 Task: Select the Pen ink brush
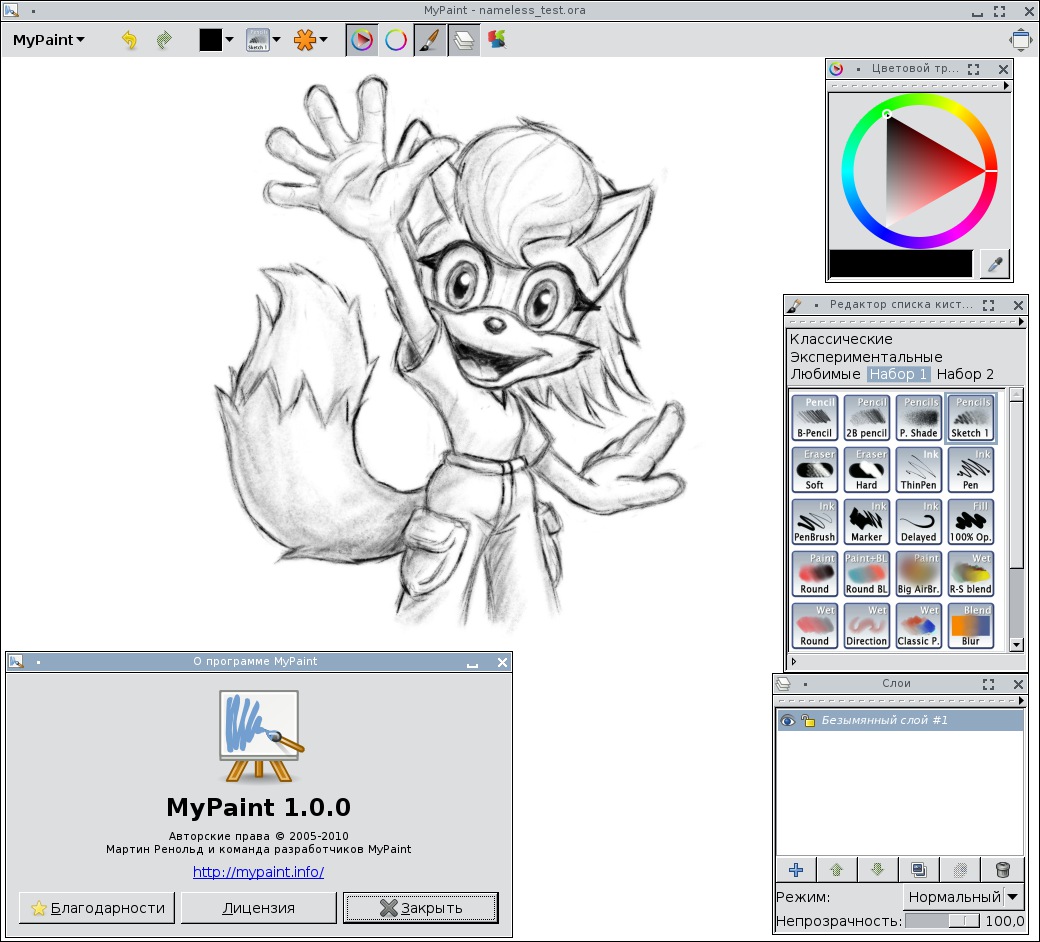970,470
